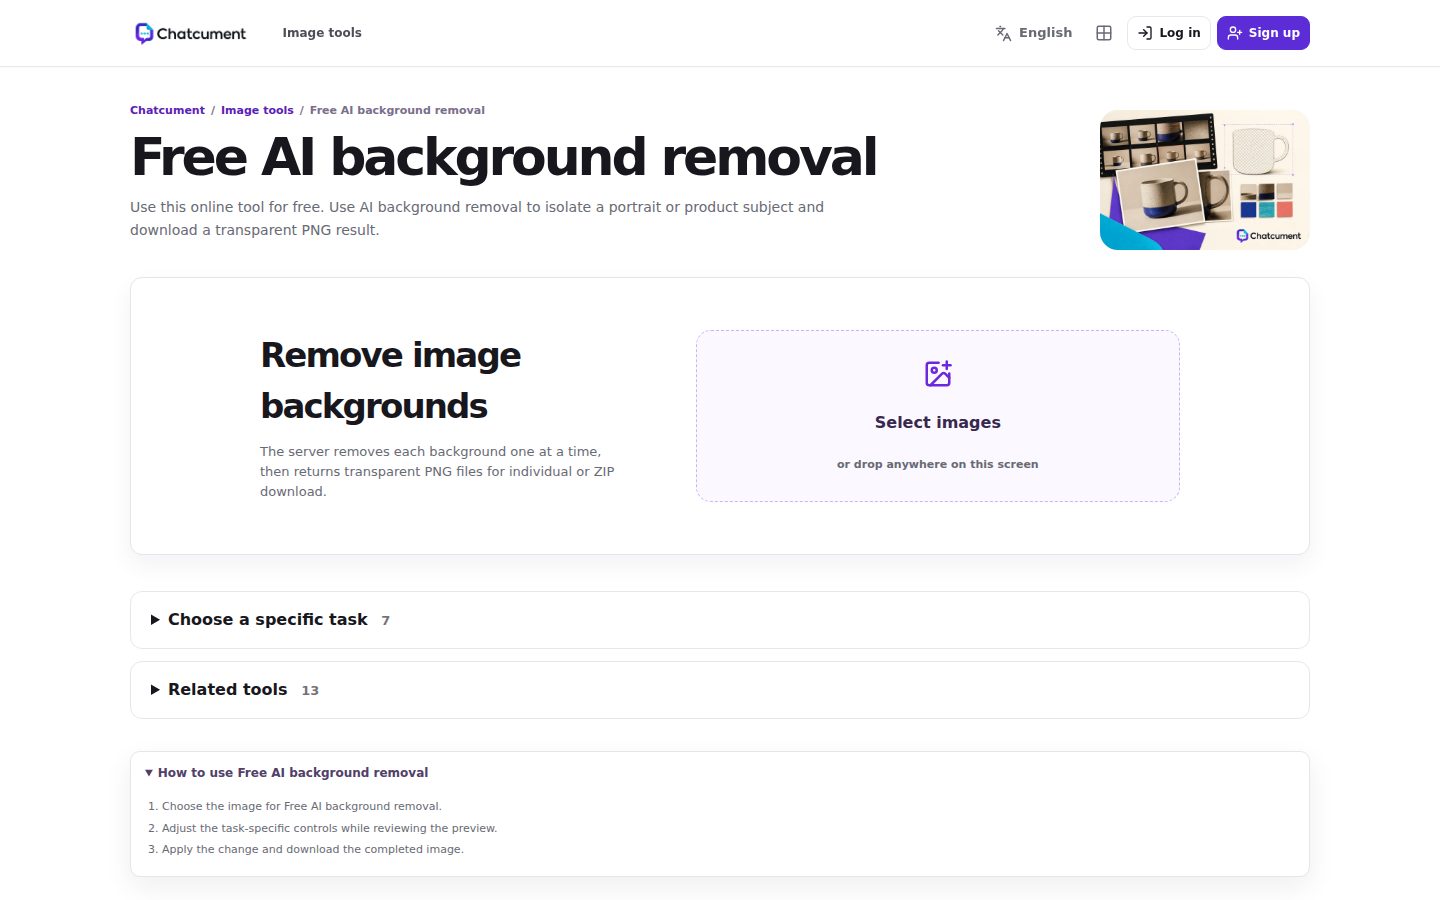1440x900 pixels.
Task: Click step 'Apply the change and download the completed image.'
Action: tap(313, 849)
